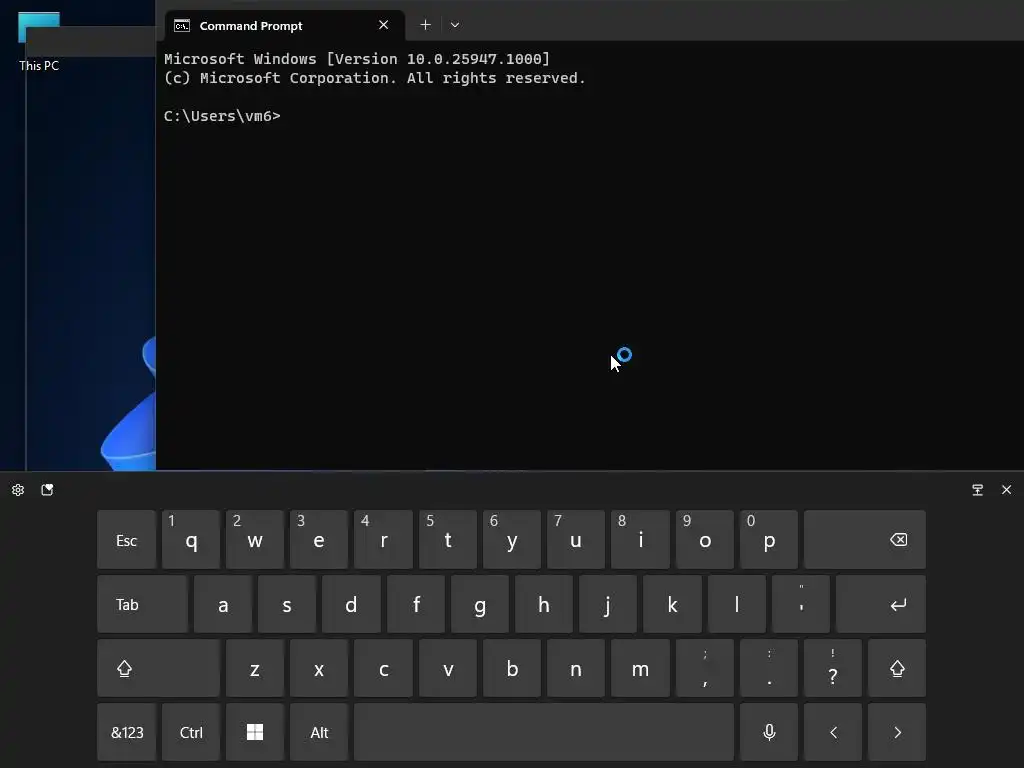Close the Command Prompt tab
The image size is (1024, 768).
pos(383,25)
